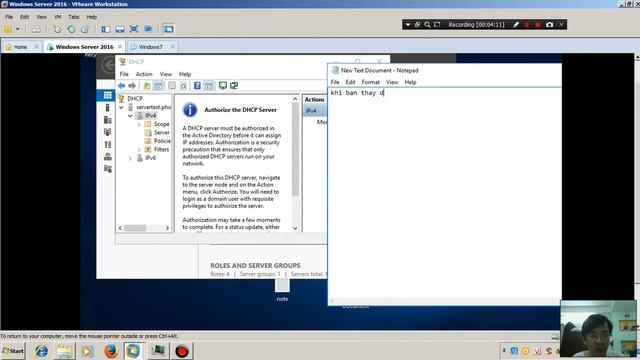Image resolution: width=640 pixels, height=360 pixels.
Task: Open Notepad Edit menu
Action: tap(350, 82)
